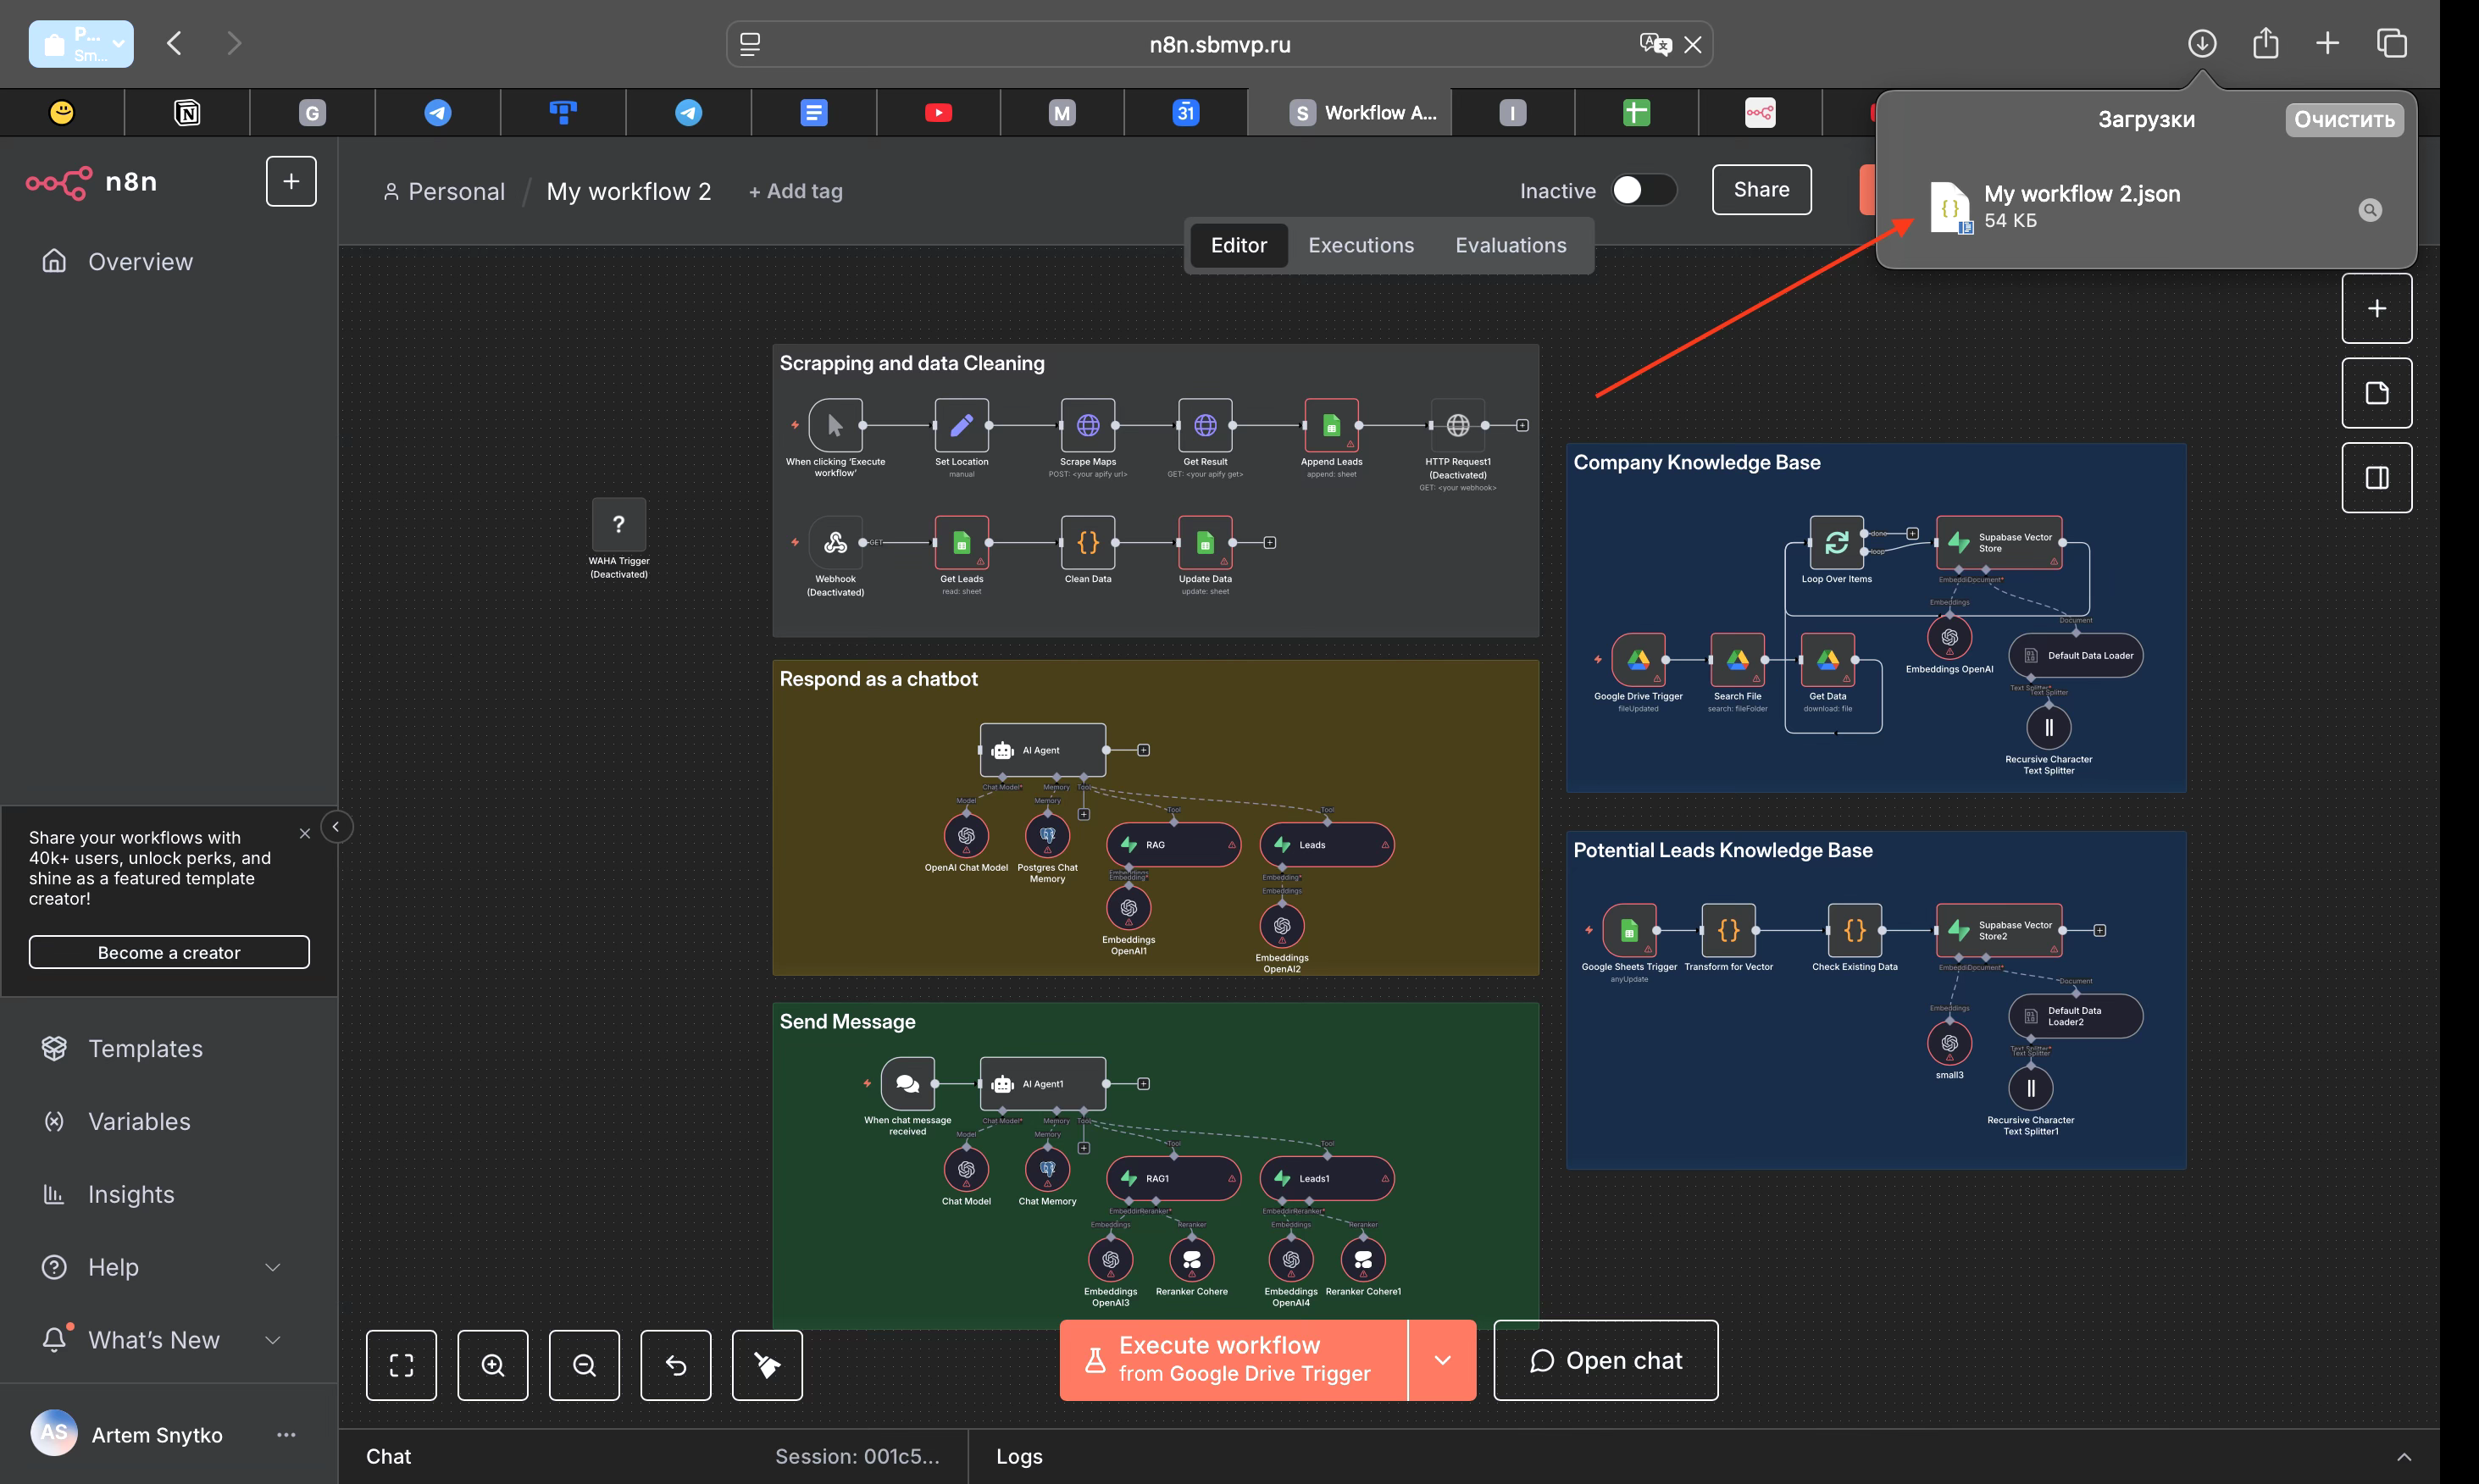The width and height of the screenshot is (2479, 1484).
Task: Expand the What's New section
Action: (x=272, y=1340)
